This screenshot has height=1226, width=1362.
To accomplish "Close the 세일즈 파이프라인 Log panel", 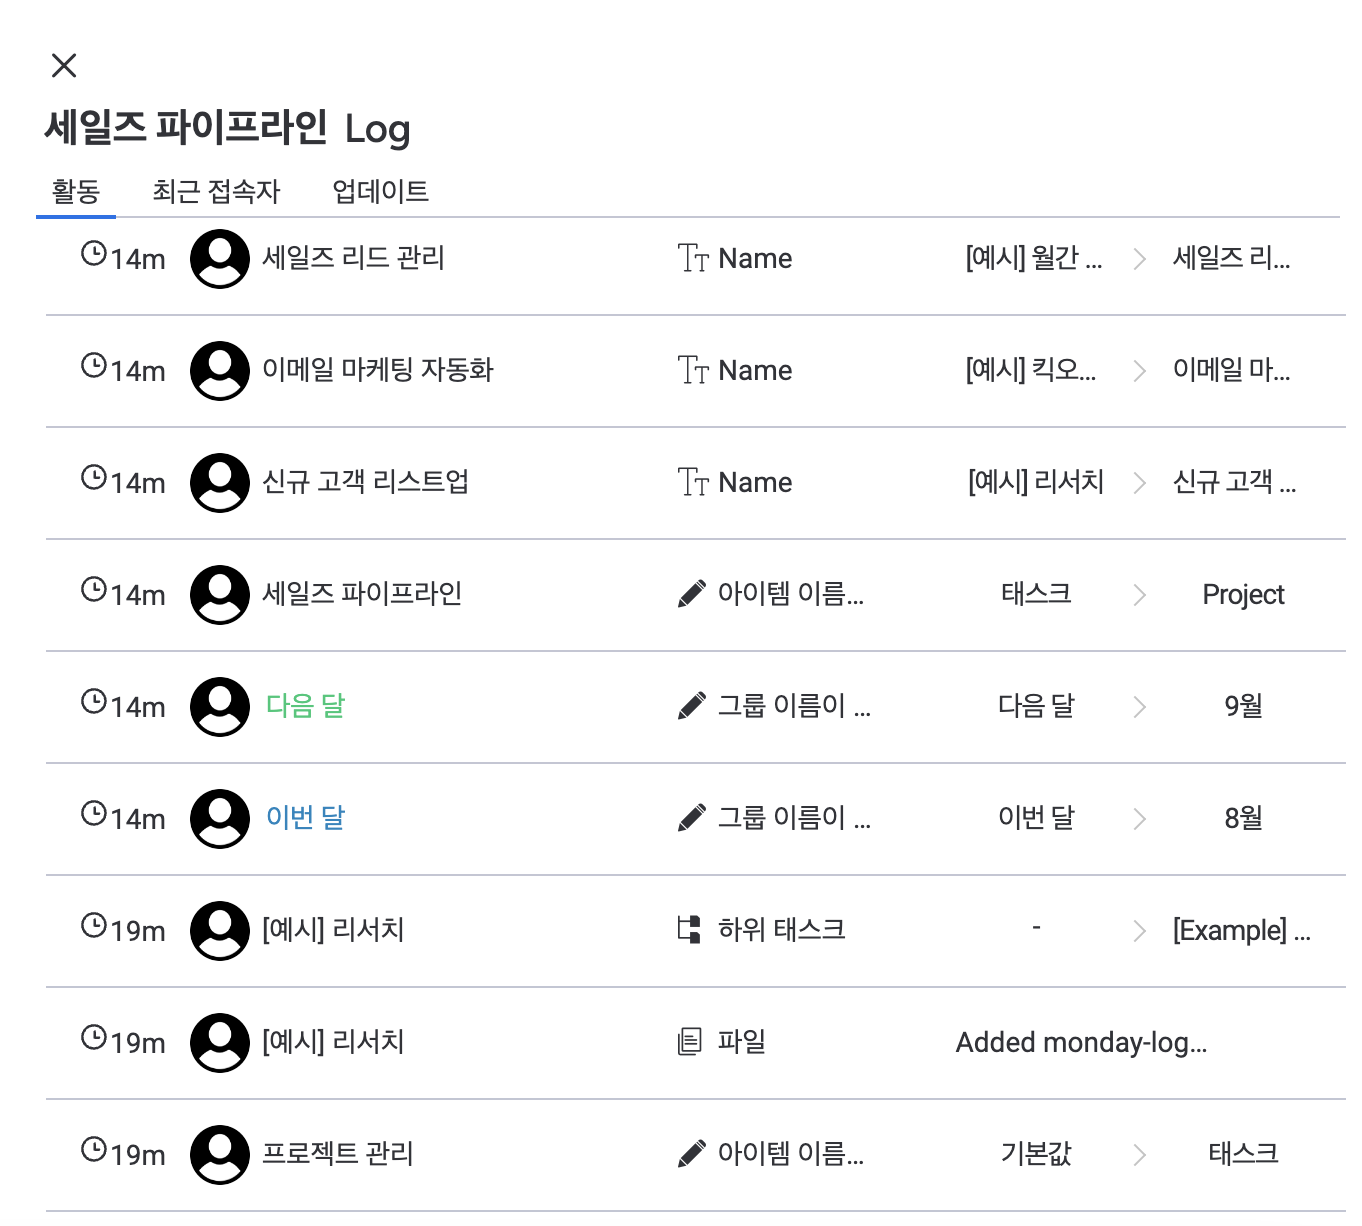I will click(x=64, y=66).
